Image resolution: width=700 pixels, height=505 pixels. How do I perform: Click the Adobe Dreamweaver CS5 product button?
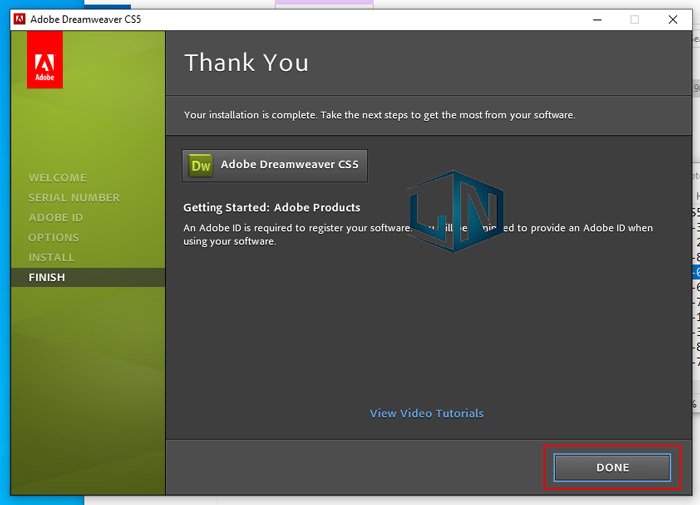pyautogui.click(x=275, y=166)
